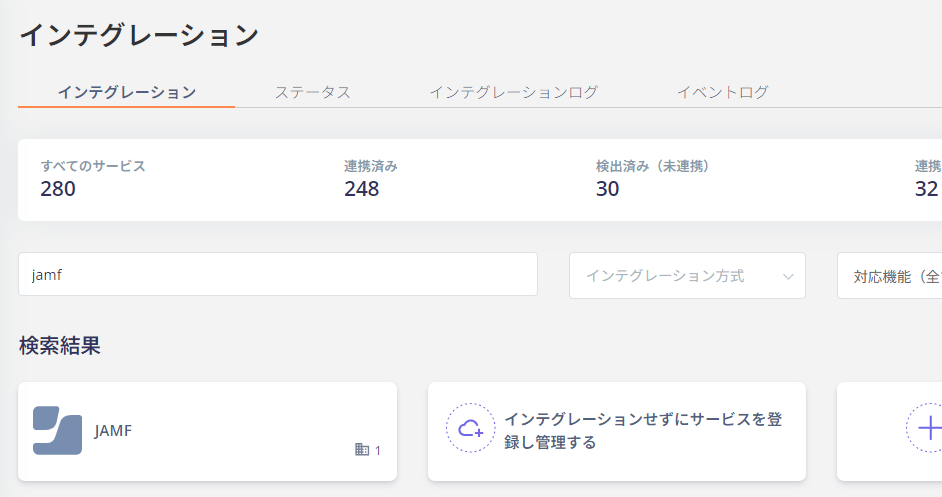Open the 対応機能 filter dropdown
This screenshot has height=497, width=942.
click(x=890, y=276)
